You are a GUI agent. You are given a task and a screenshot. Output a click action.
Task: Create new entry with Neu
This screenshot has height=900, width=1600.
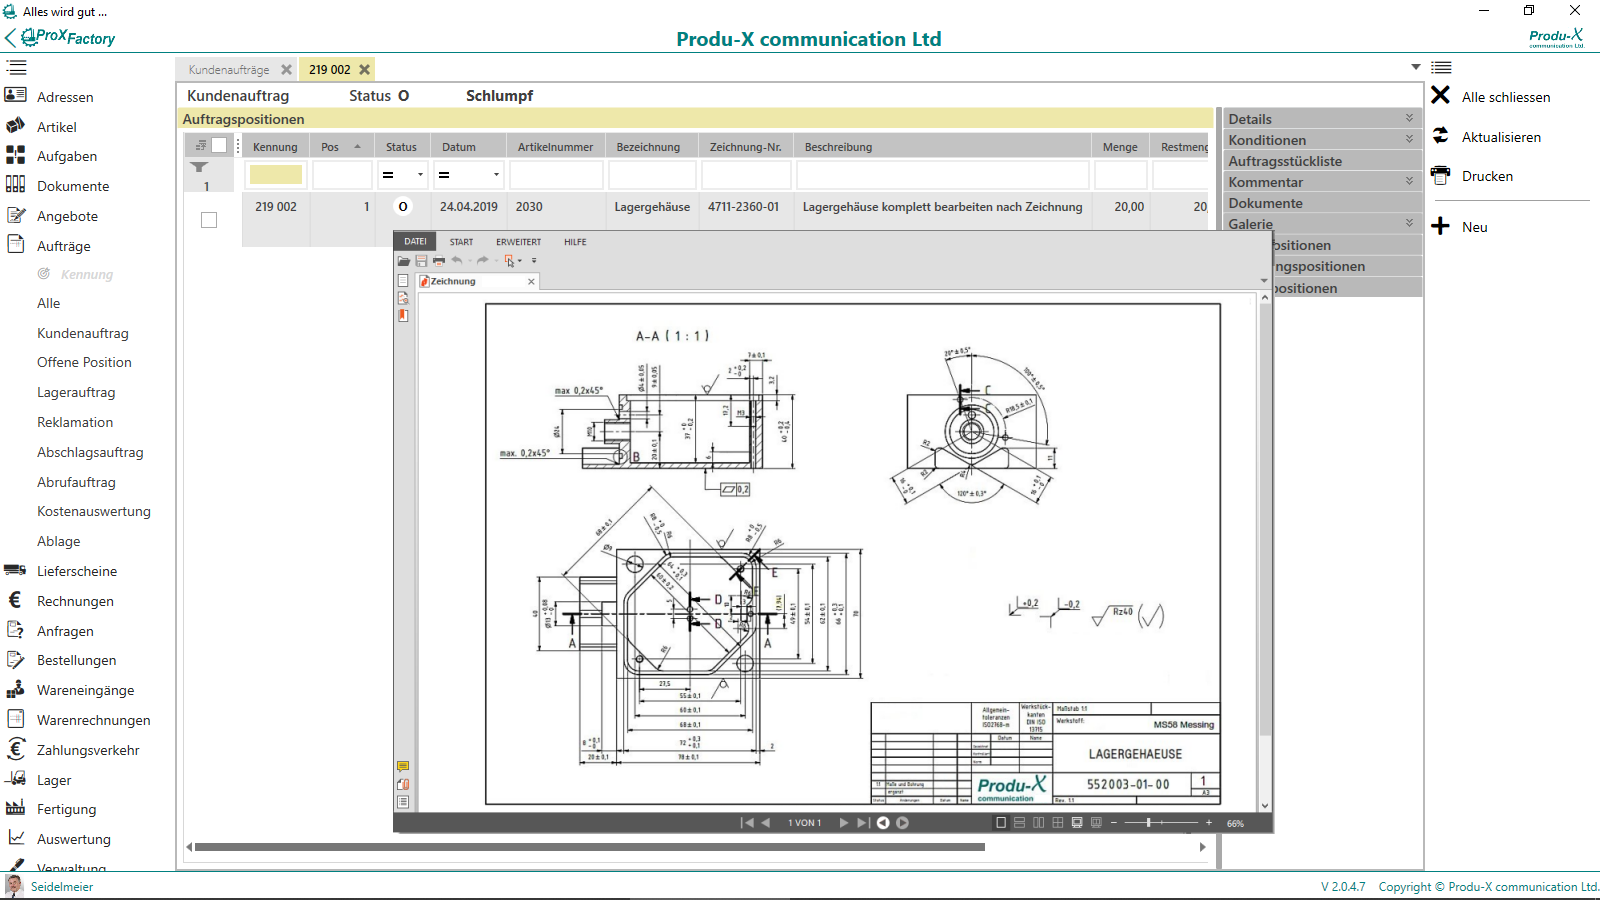[x=1474, y=227]
